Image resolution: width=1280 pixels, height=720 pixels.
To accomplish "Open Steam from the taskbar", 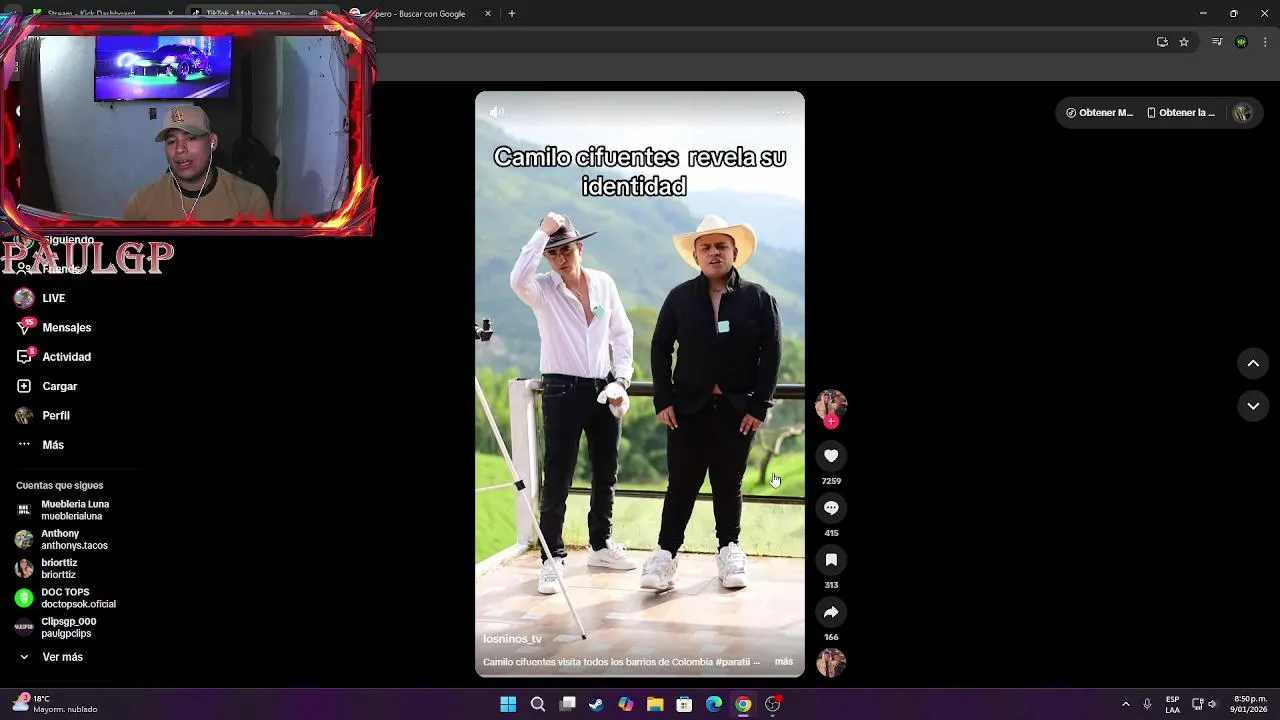I will click(596, 704).
